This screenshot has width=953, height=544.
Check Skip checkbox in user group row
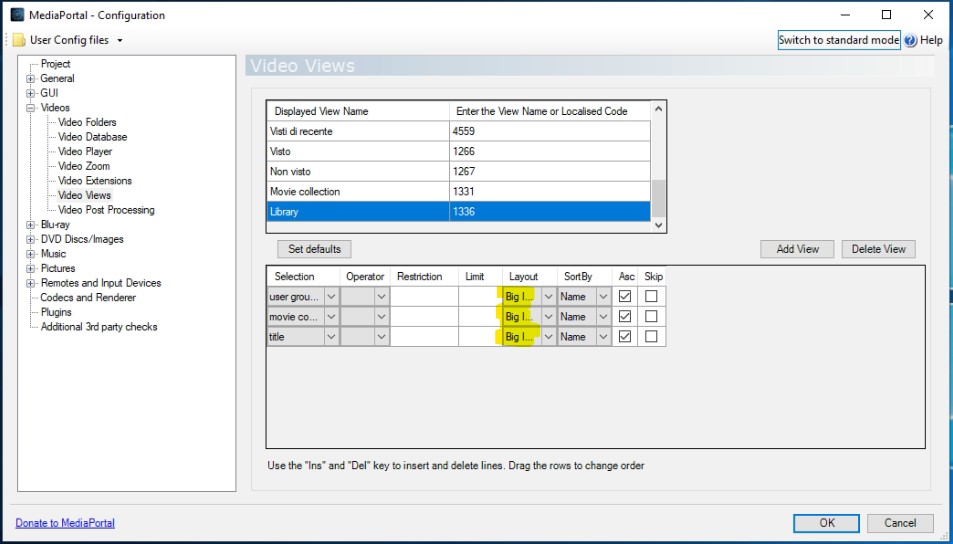pyautogui.click(x=651, y=297)
